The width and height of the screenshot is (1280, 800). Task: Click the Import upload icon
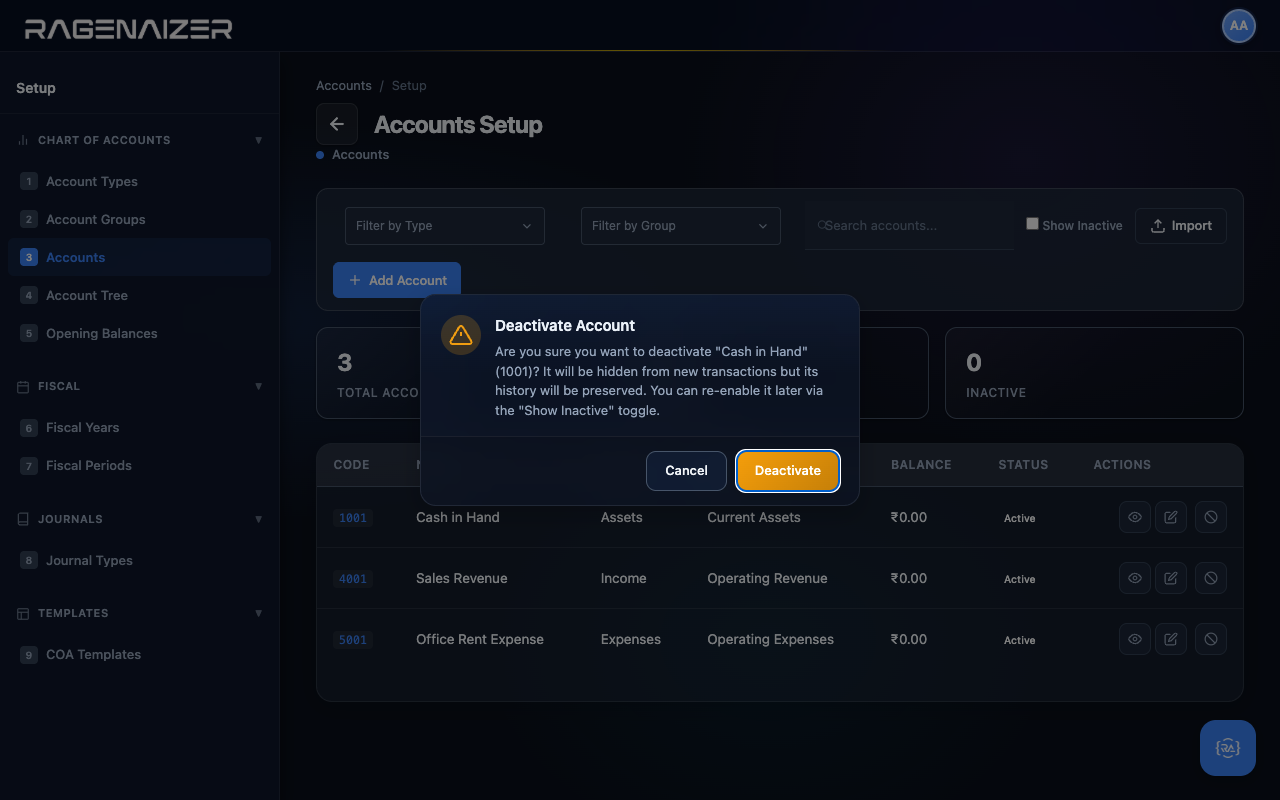coord(1158,226)
